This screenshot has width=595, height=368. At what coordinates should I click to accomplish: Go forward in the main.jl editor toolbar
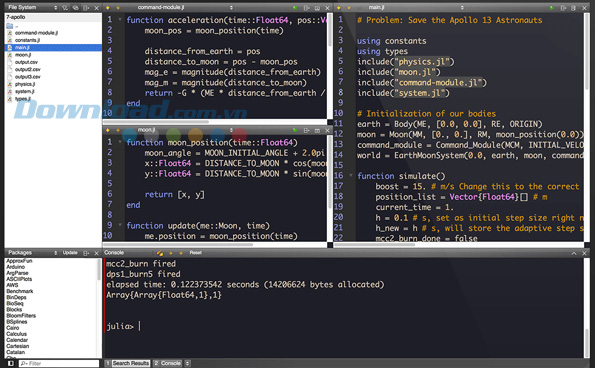coord(349,8)
